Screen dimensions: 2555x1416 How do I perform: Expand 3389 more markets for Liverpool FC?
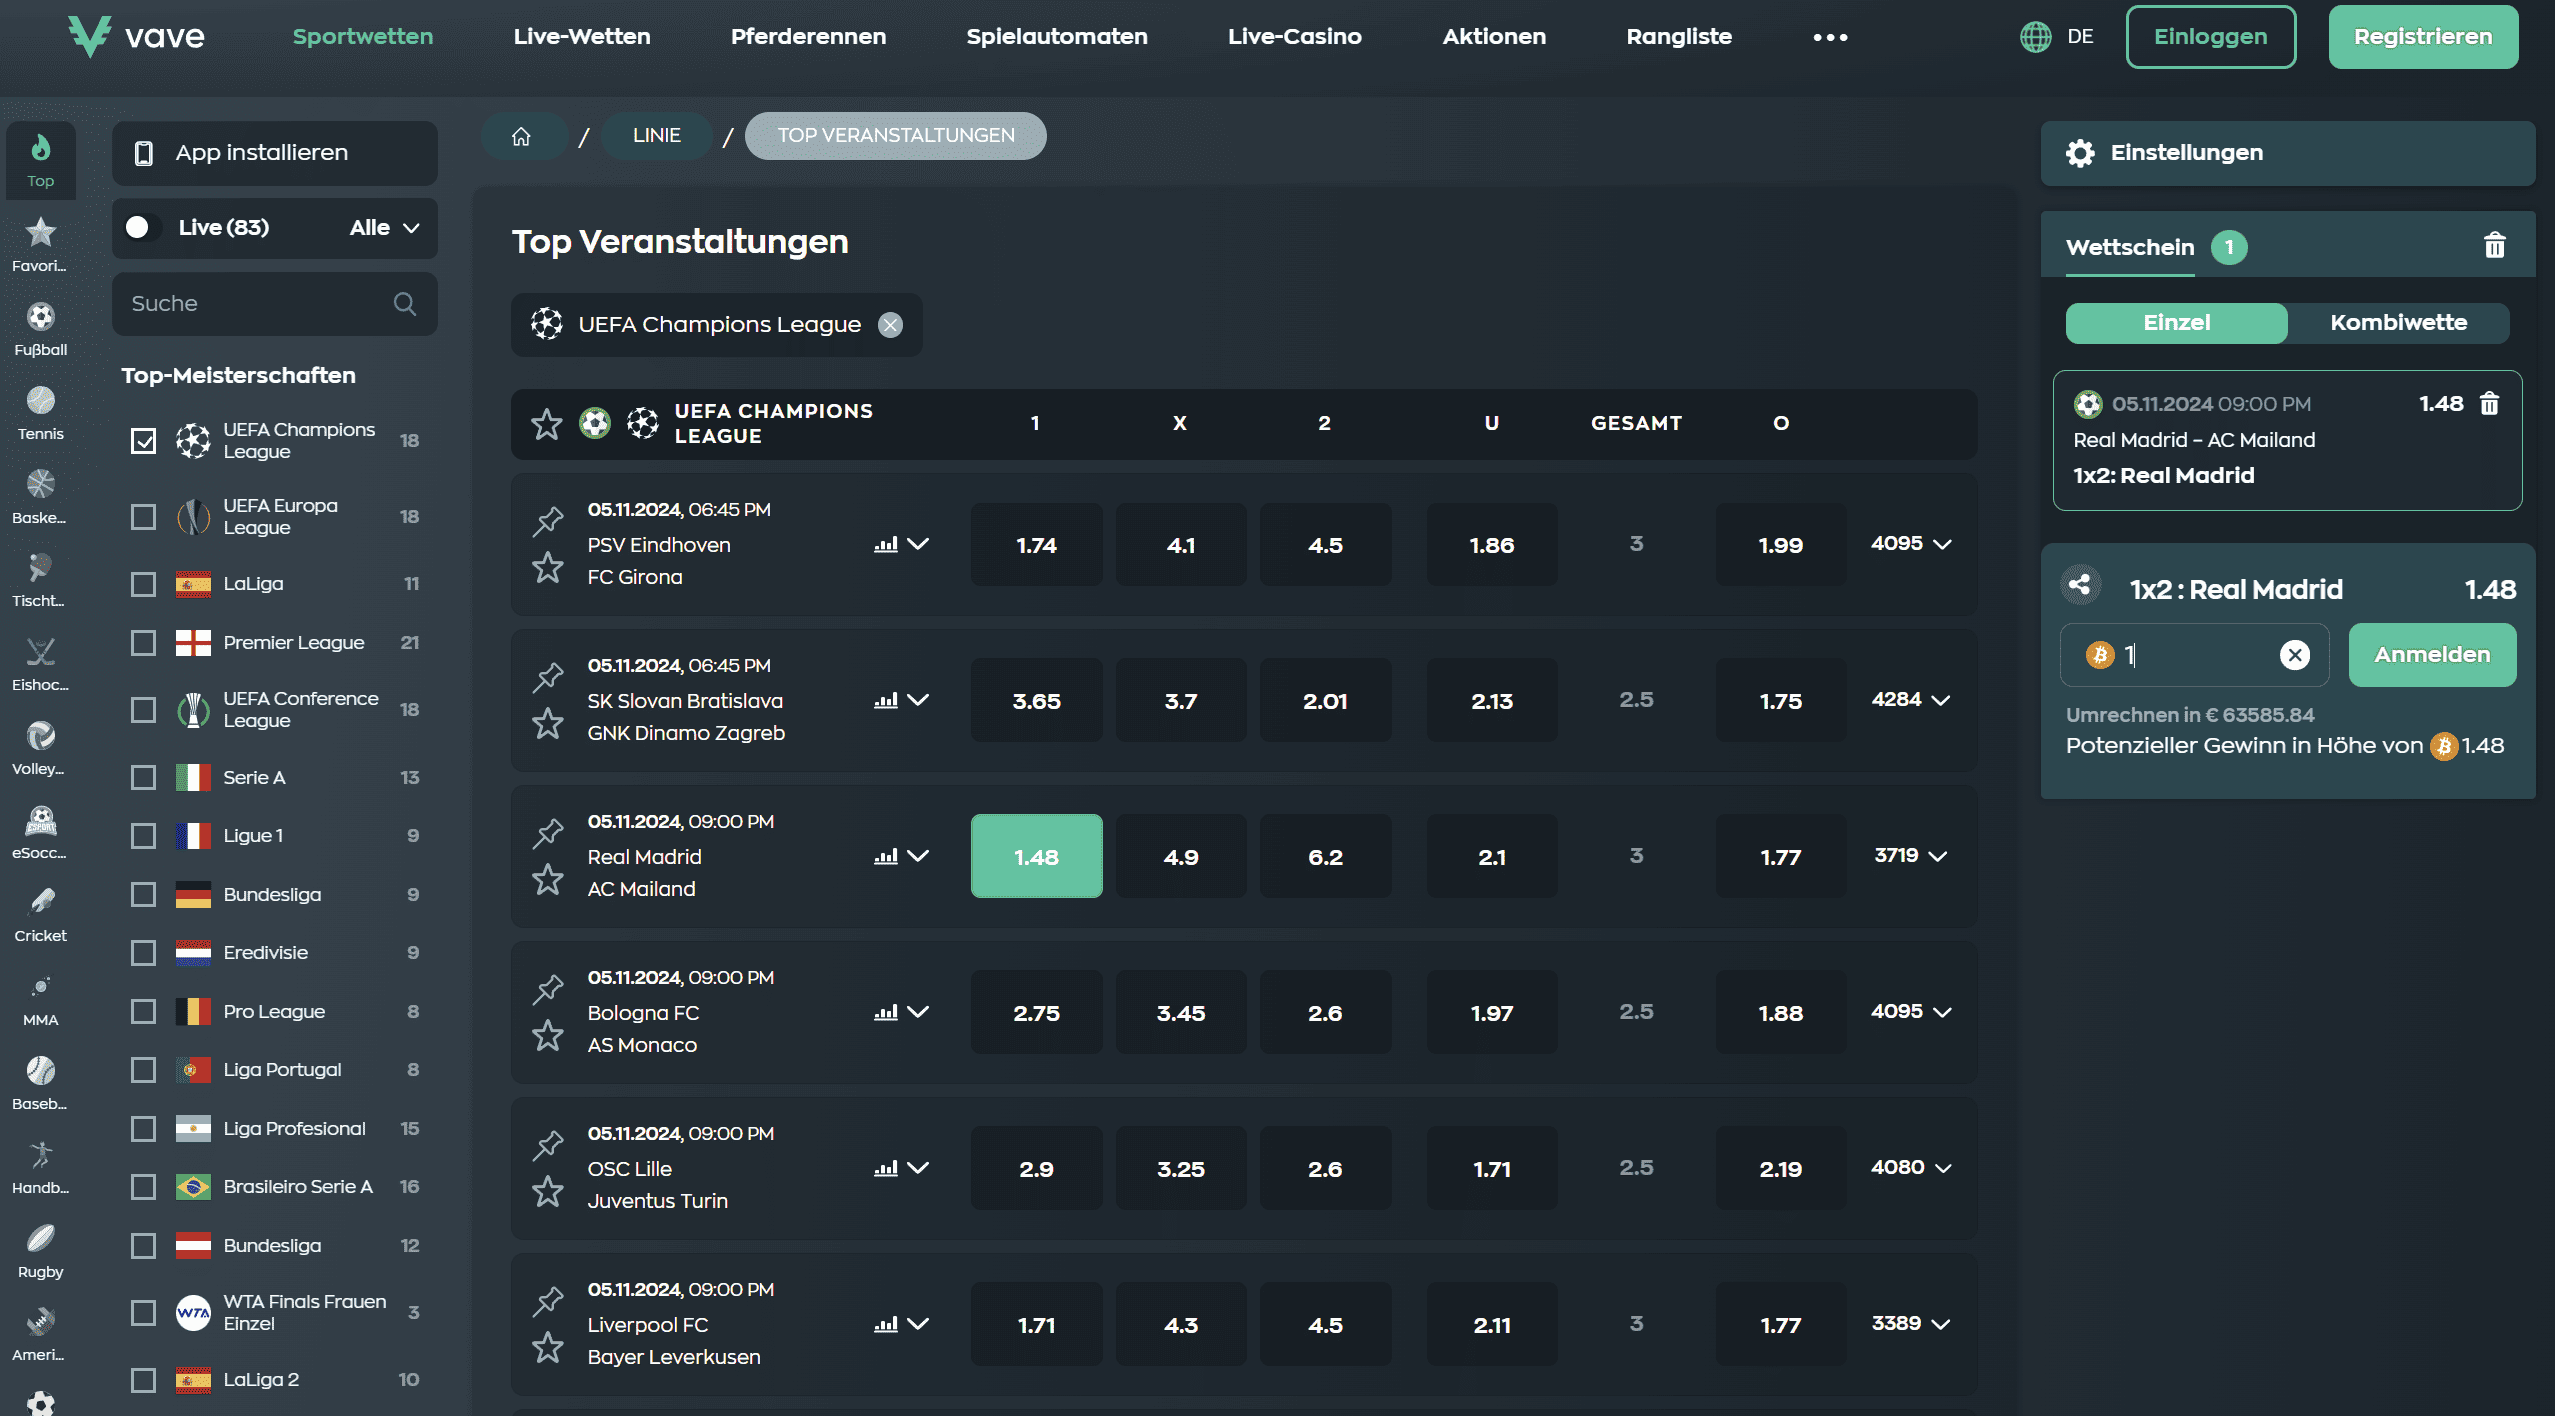tap(1911, 1324)
